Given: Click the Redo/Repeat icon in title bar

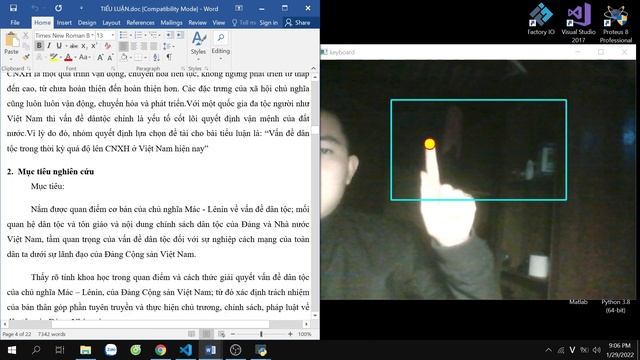Looking at the screenshot, I should pyautogui.click(x=58, y=8).
